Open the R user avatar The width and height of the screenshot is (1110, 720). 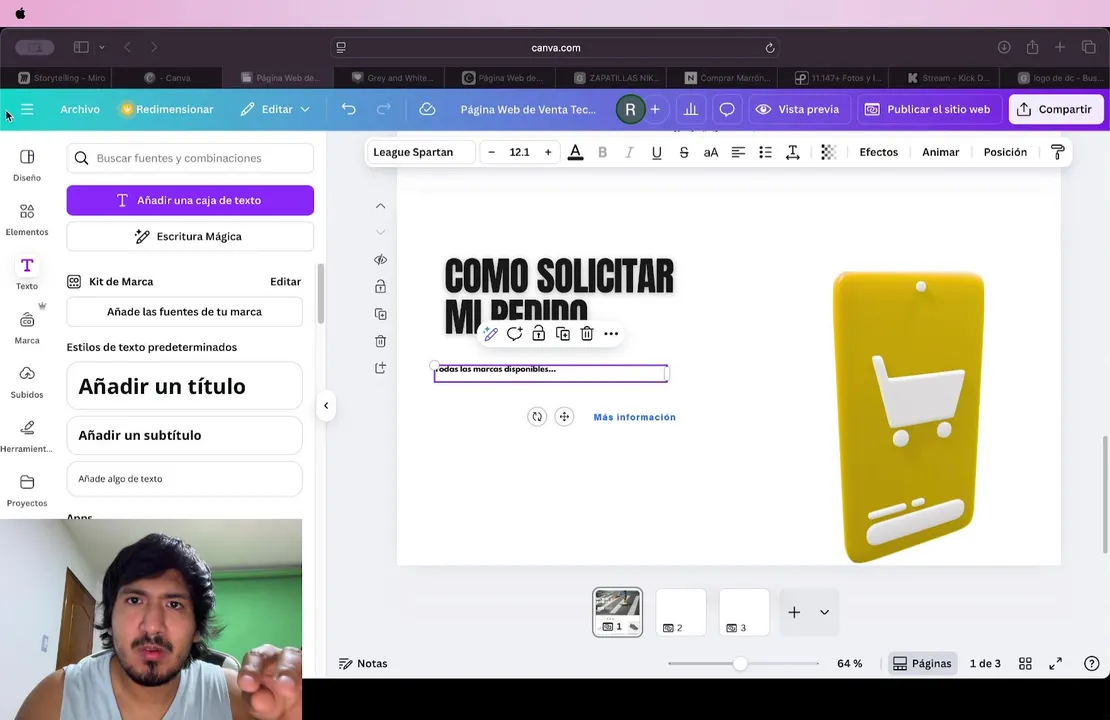click(630, 109)
